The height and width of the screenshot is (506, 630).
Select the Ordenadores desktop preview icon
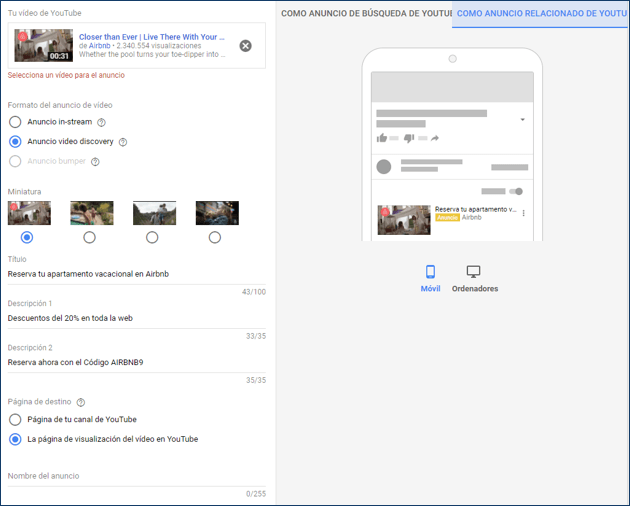coord(473,272)
